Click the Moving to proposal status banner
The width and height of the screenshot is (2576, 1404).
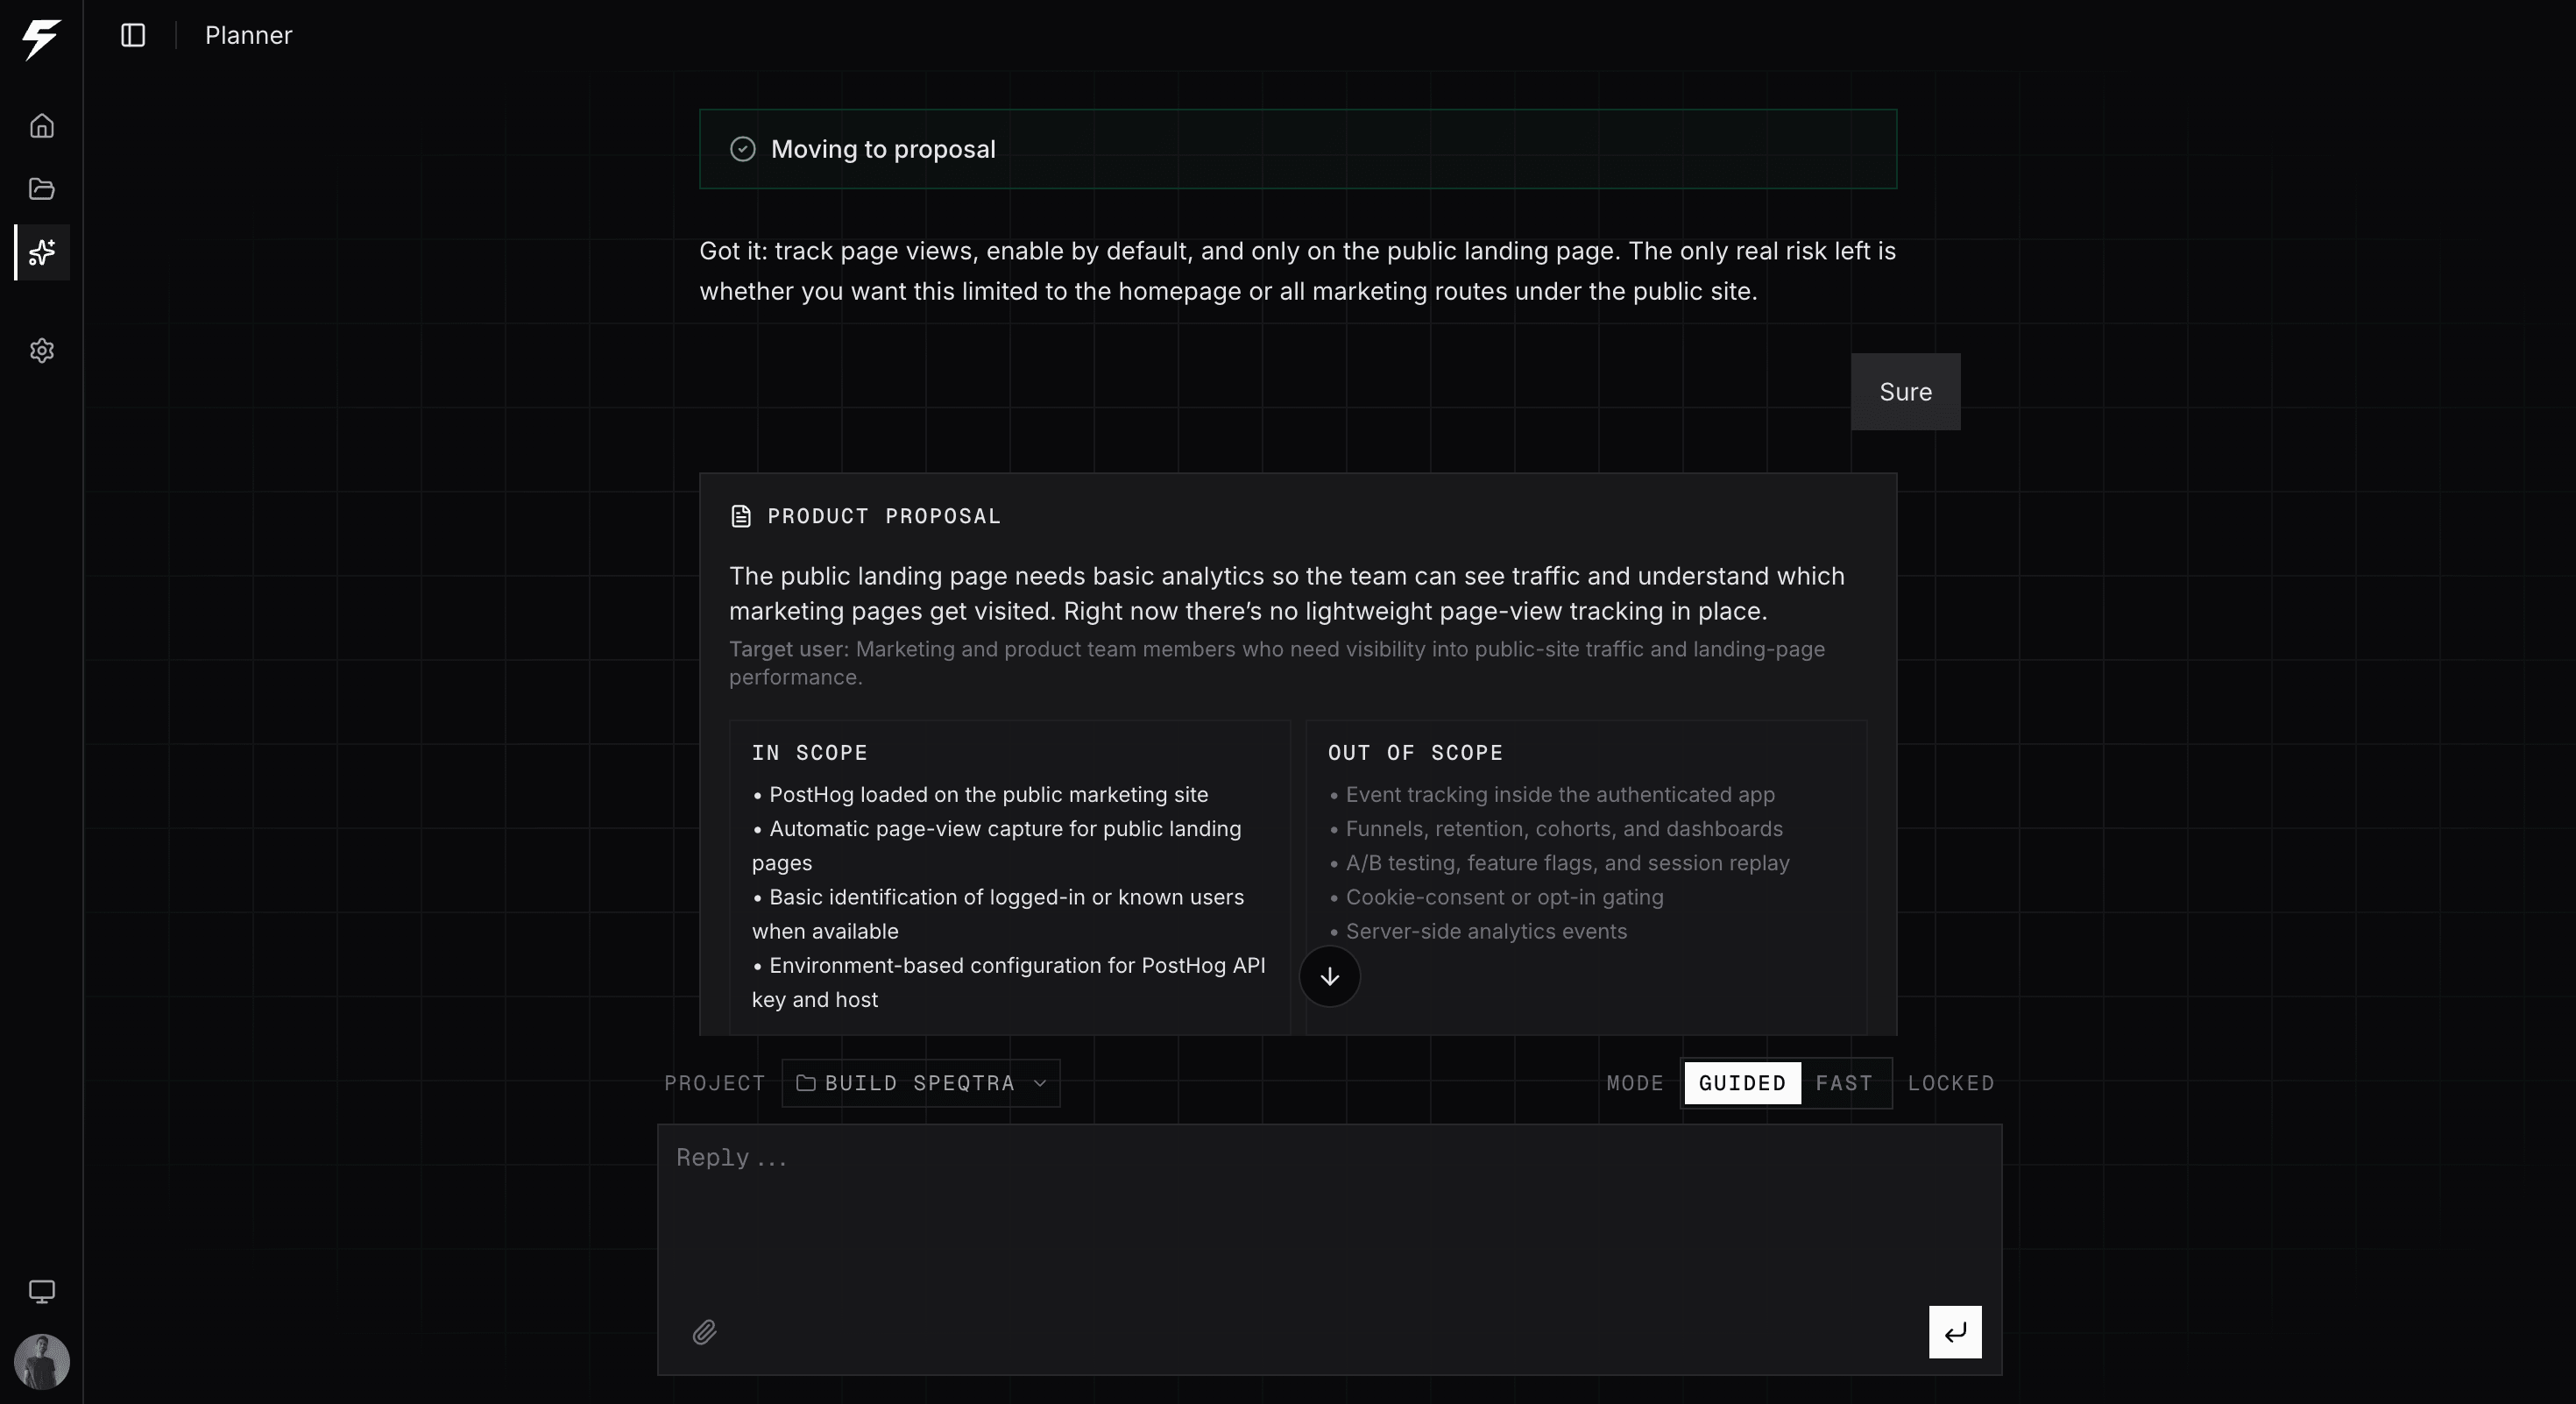[x=1298, y=149]
